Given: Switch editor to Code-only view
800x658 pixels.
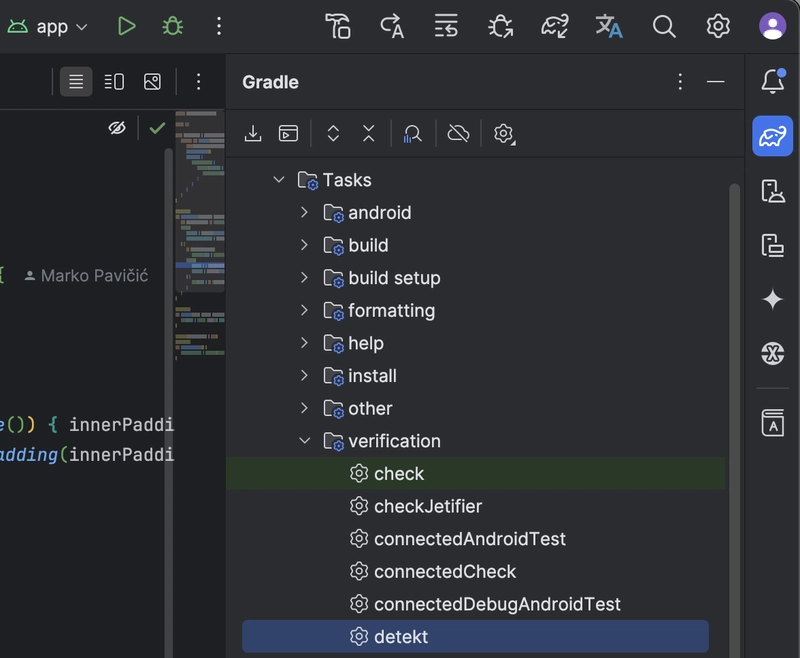Looking at the screenshot, I should (x=76, y=82).
